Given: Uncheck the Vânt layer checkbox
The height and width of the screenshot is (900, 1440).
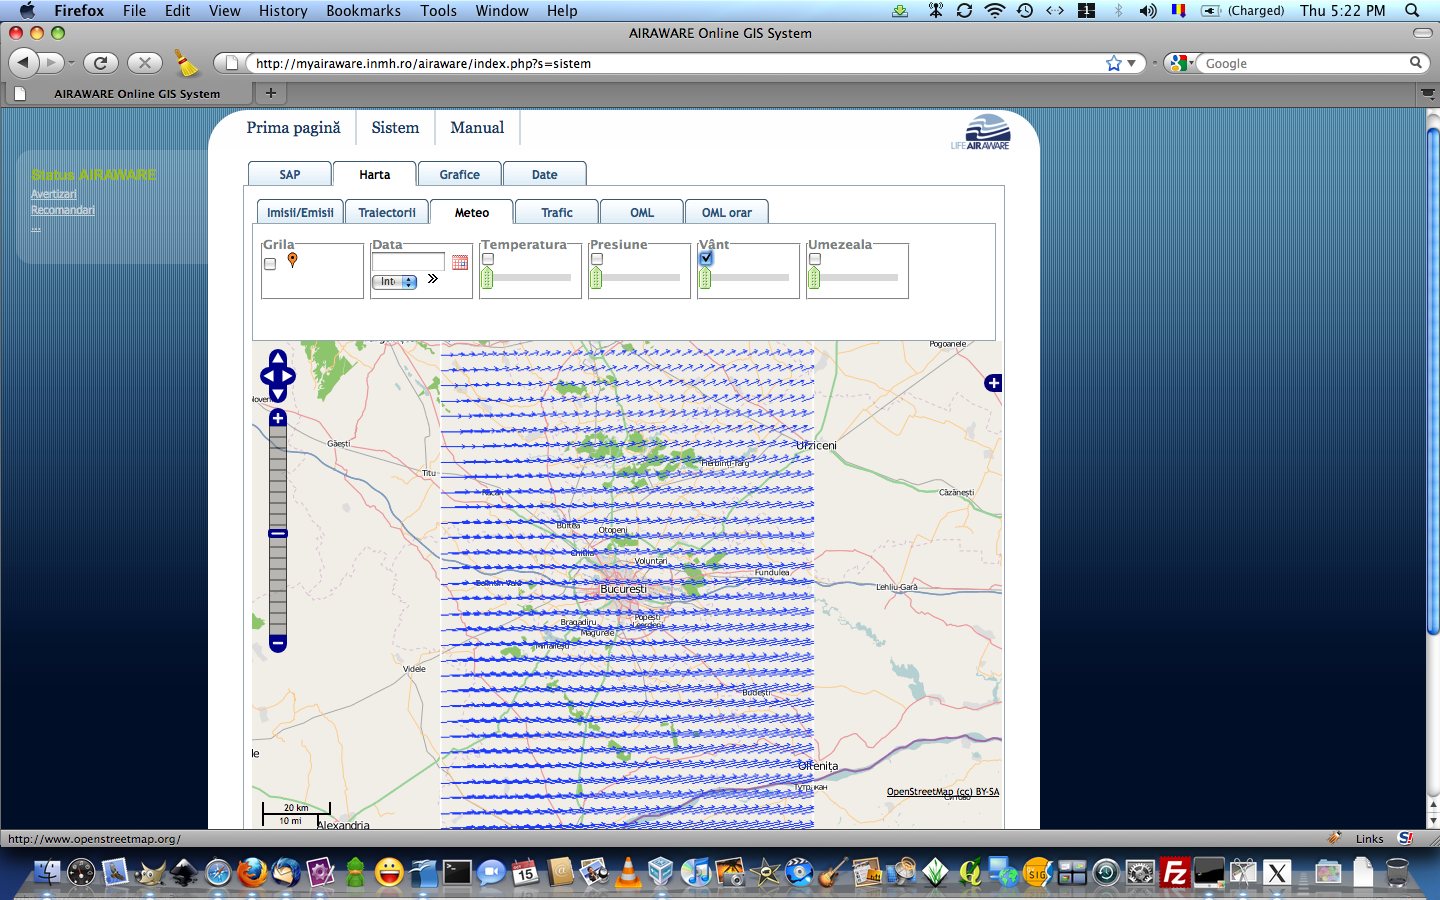Looking at the screenshot, I should tap(706, 258).
